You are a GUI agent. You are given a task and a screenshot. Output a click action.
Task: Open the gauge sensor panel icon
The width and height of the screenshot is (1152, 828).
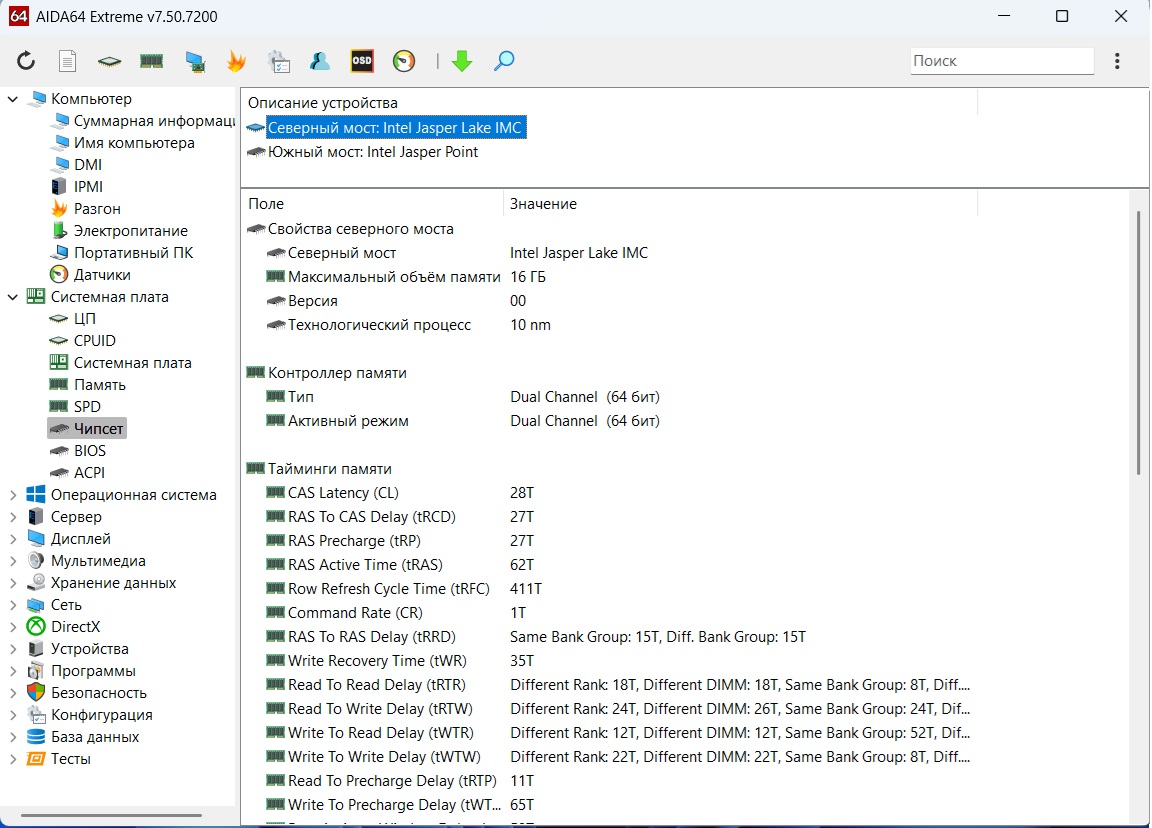point(404,61)
